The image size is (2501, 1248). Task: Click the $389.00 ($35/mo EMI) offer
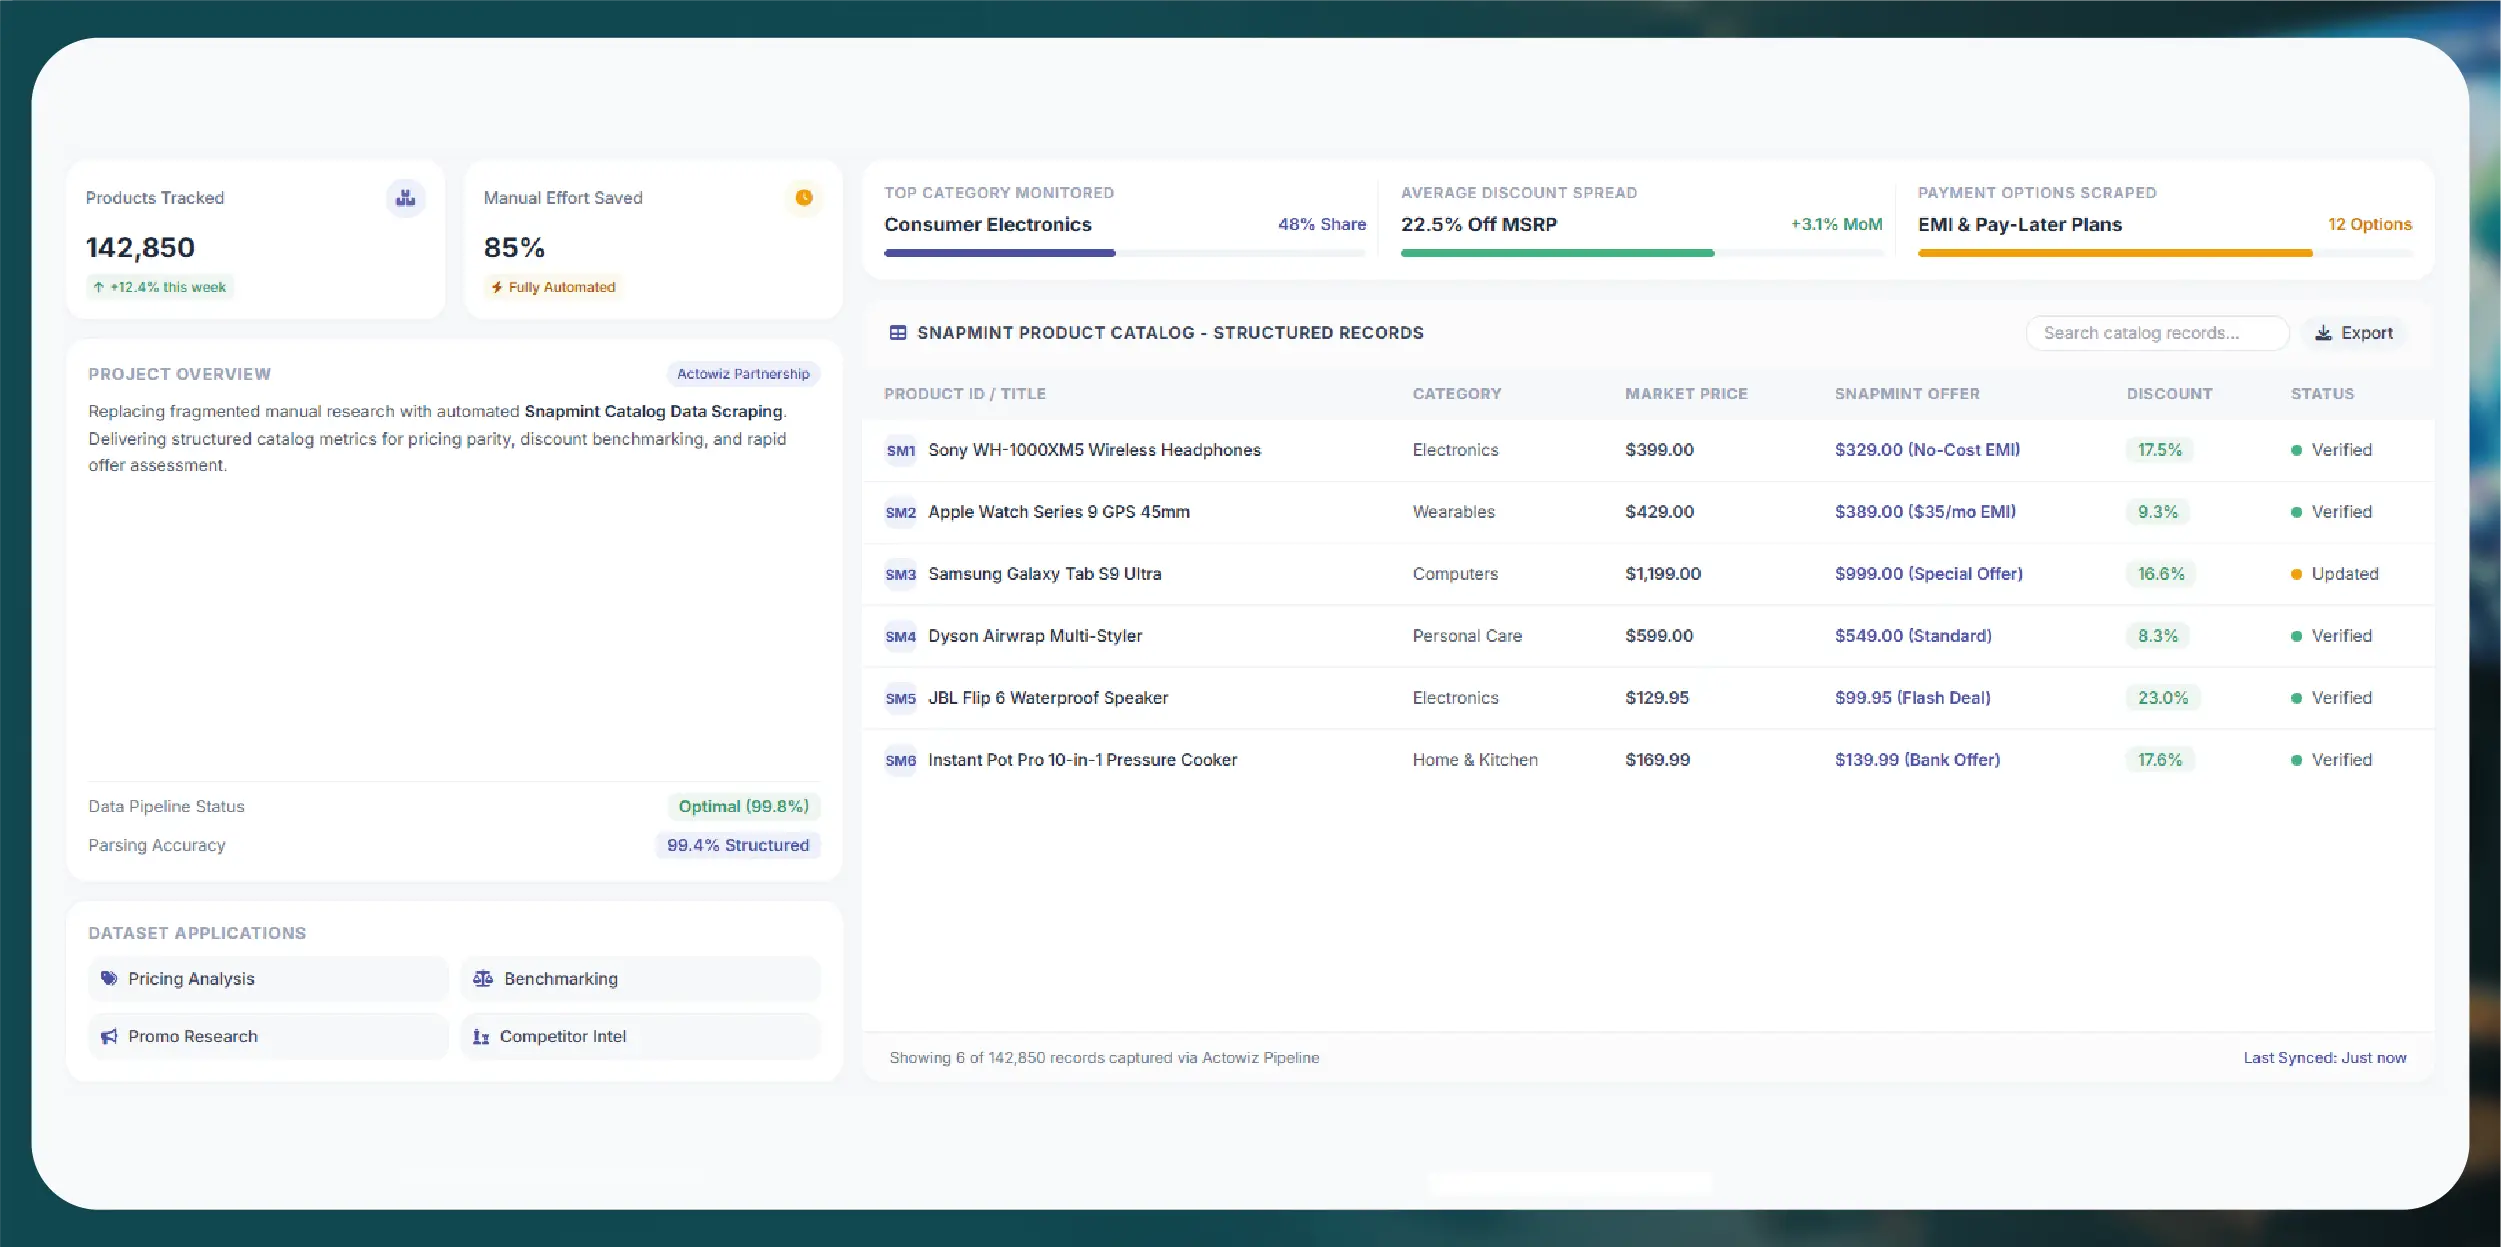(x=1925, y=513)
